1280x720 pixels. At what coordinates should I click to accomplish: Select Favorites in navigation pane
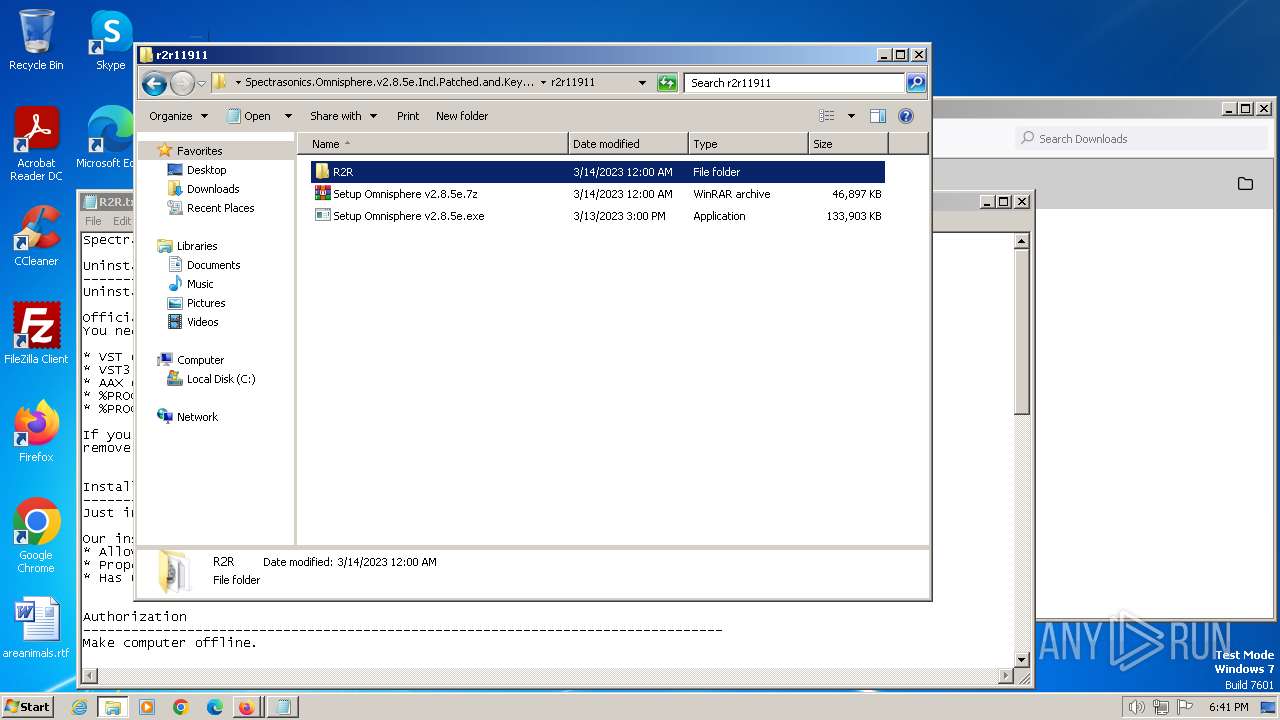199,151
